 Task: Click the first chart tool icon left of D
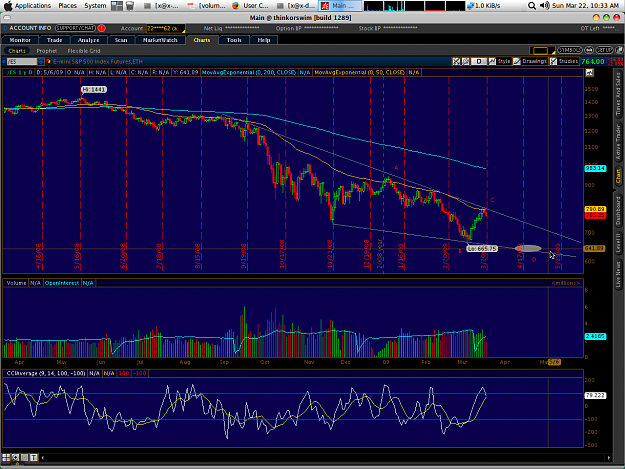(456, 61)
